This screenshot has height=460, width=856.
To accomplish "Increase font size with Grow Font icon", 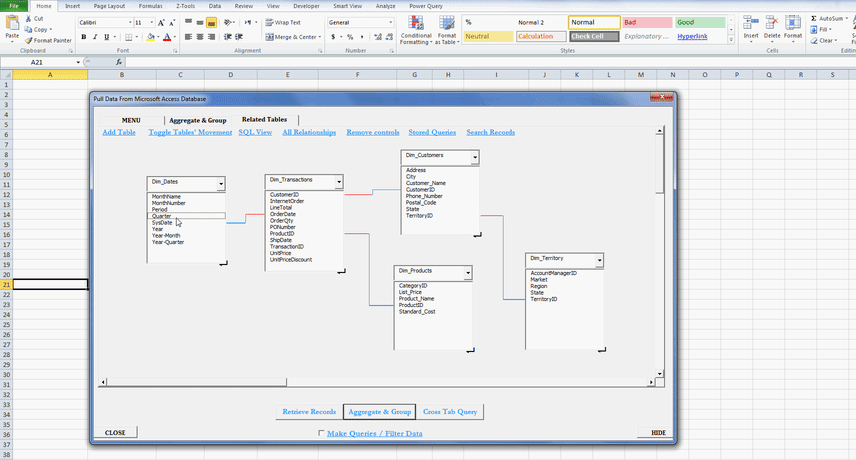I will pos(161,22).
